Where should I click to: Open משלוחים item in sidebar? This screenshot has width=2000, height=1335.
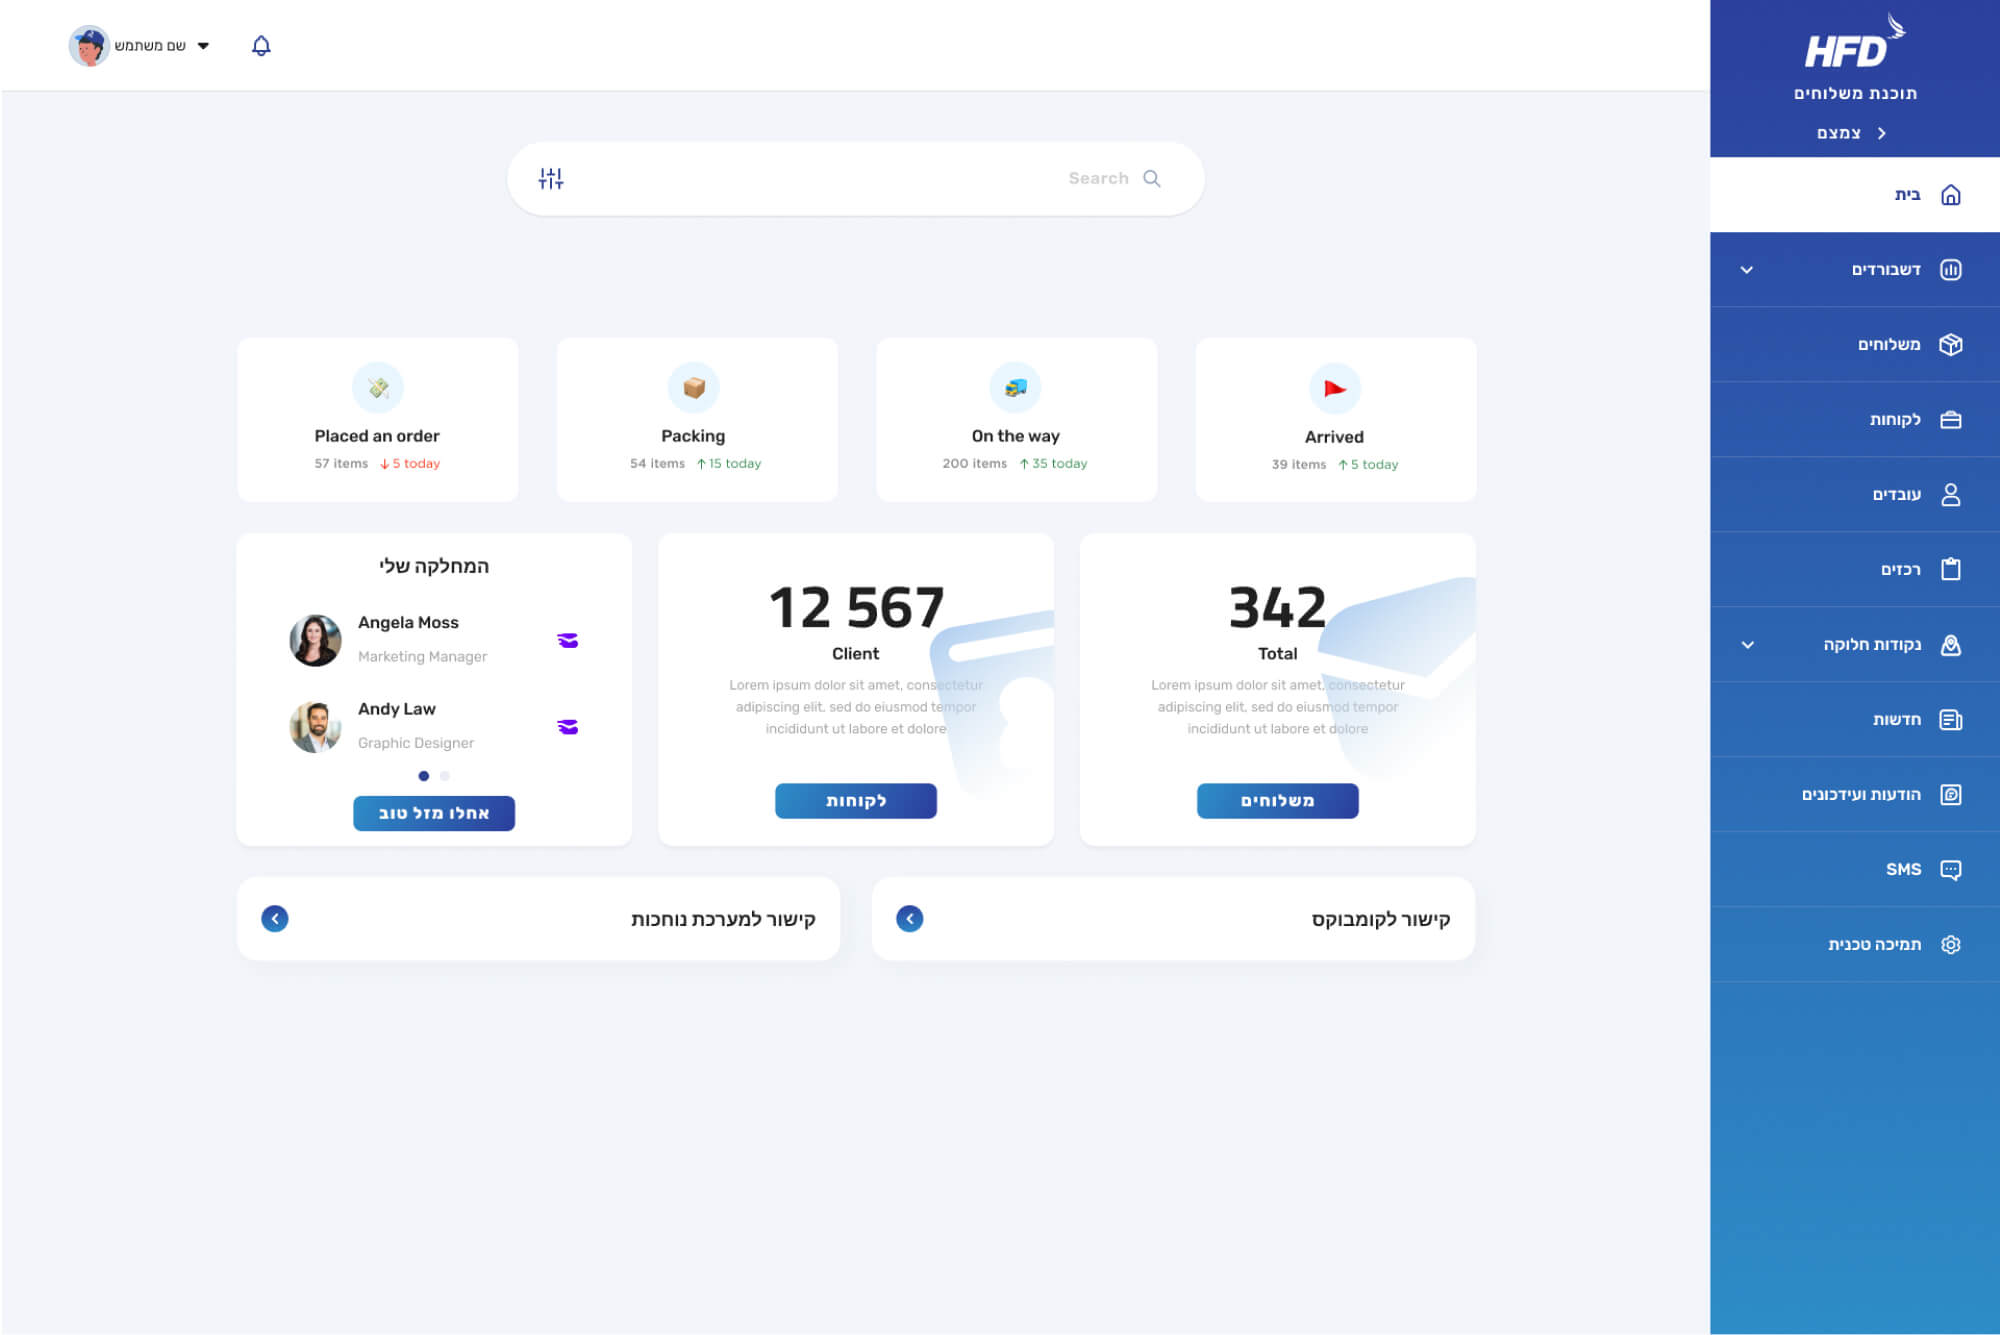[x=1888, y=345]
